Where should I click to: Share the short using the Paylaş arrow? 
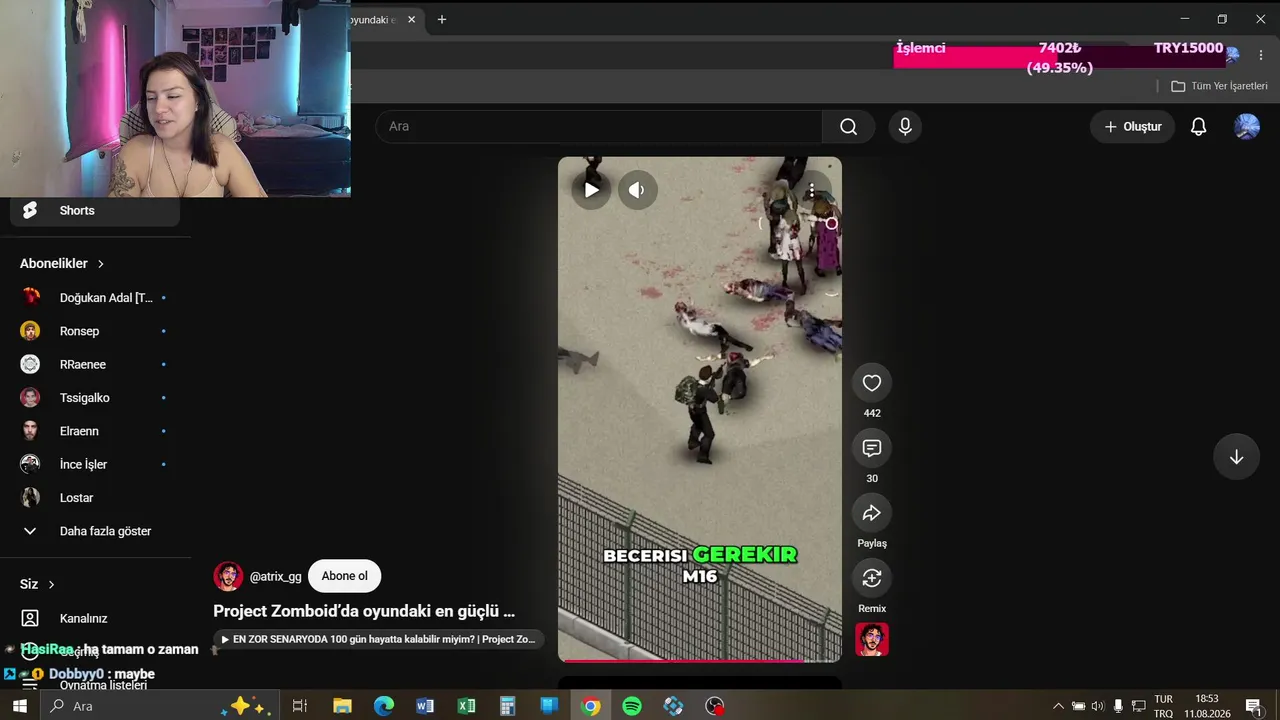872,513
